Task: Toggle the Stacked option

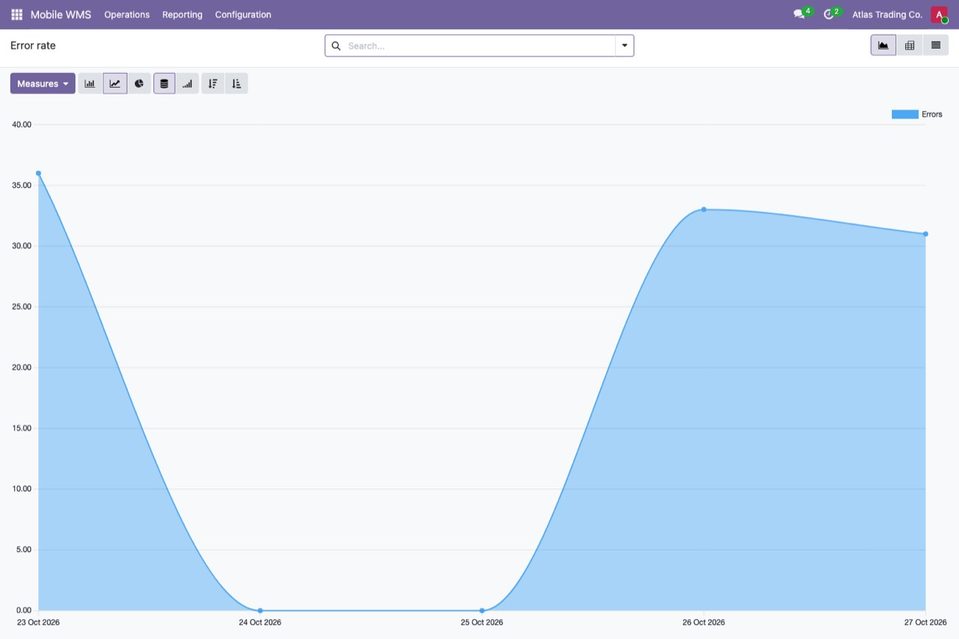Action: coord(164,84)
